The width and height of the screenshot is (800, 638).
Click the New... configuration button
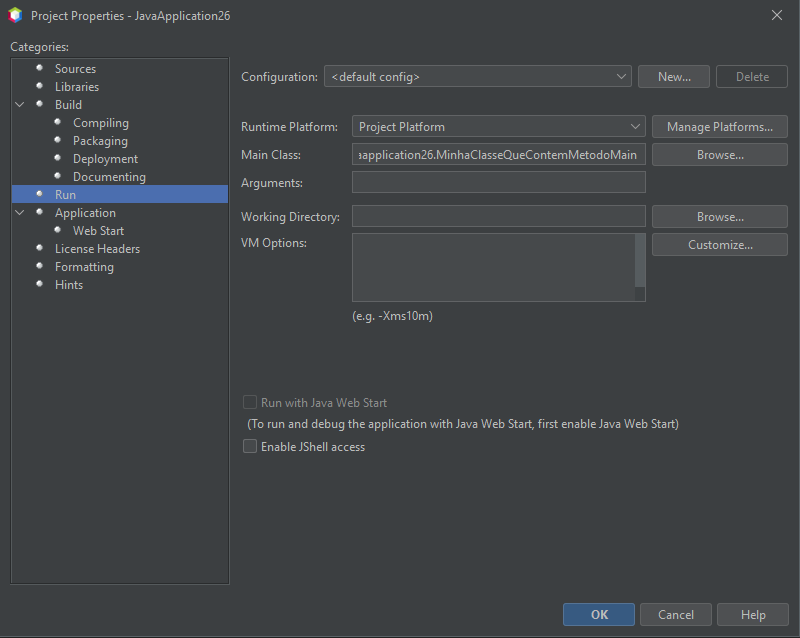tap(674, 77)
